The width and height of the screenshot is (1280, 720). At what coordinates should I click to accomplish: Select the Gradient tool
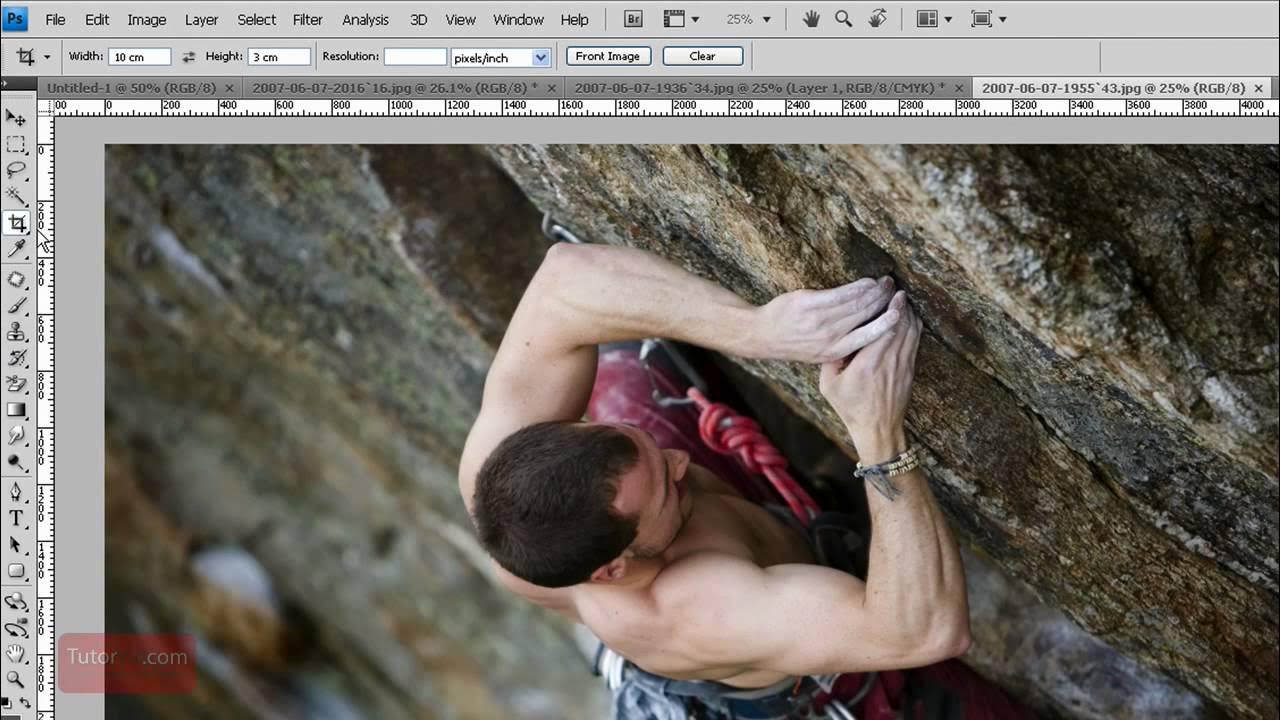16,410
